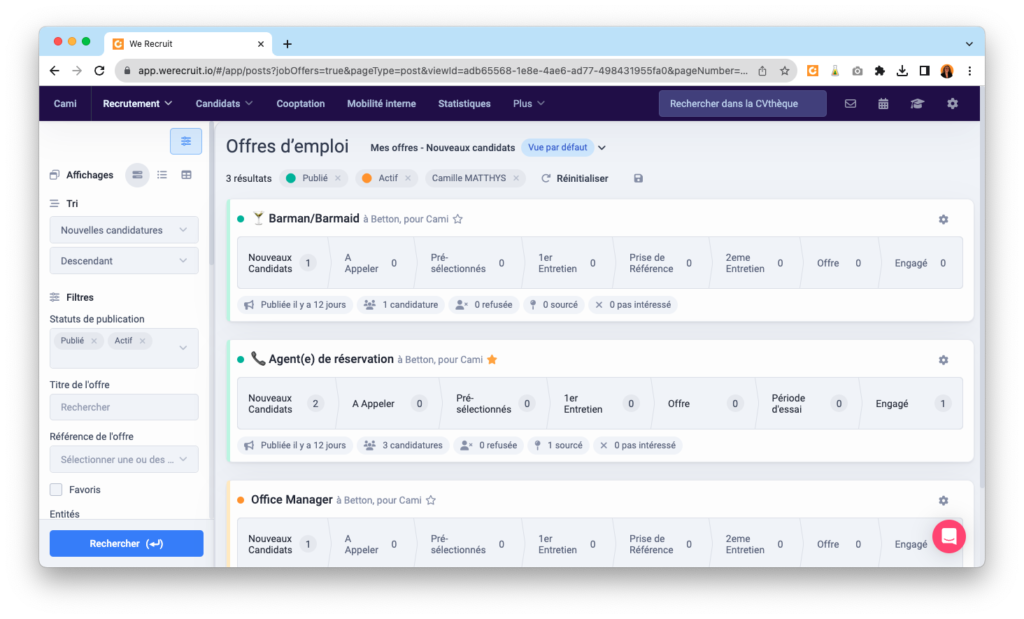Click the Titre de l'offre search field
The width and height of the screenshot is (1024, 619).
tap(124, 407)
